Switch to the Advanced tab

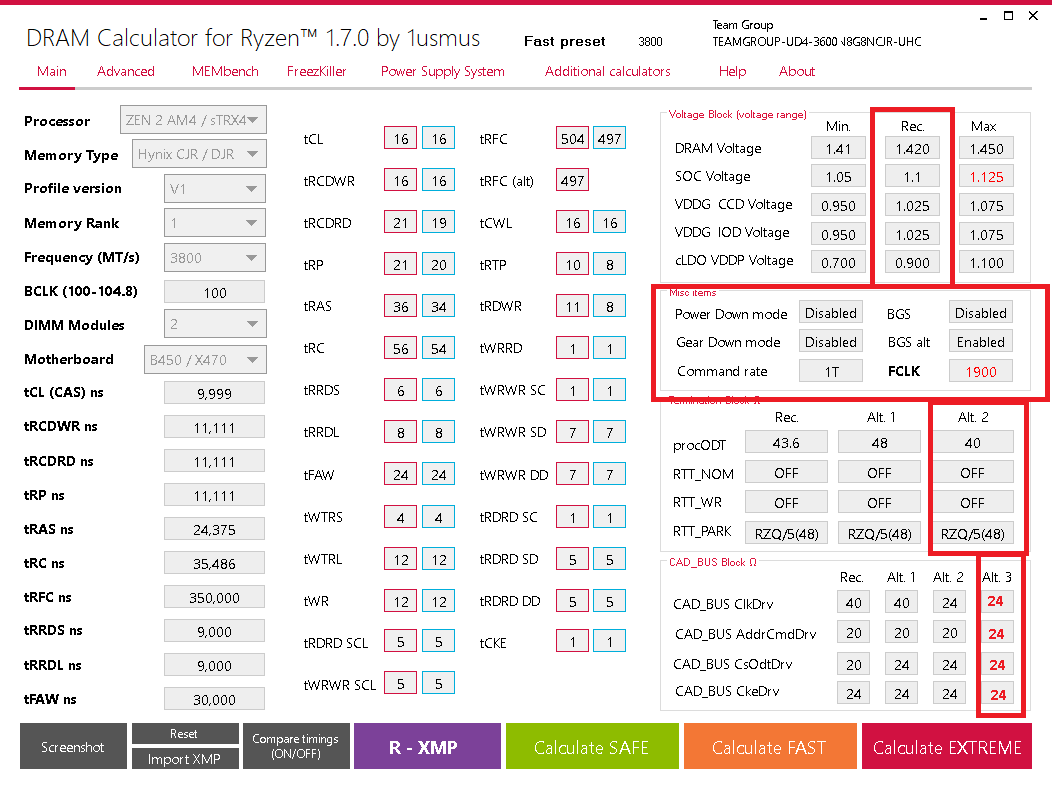(x=125, y=71)
